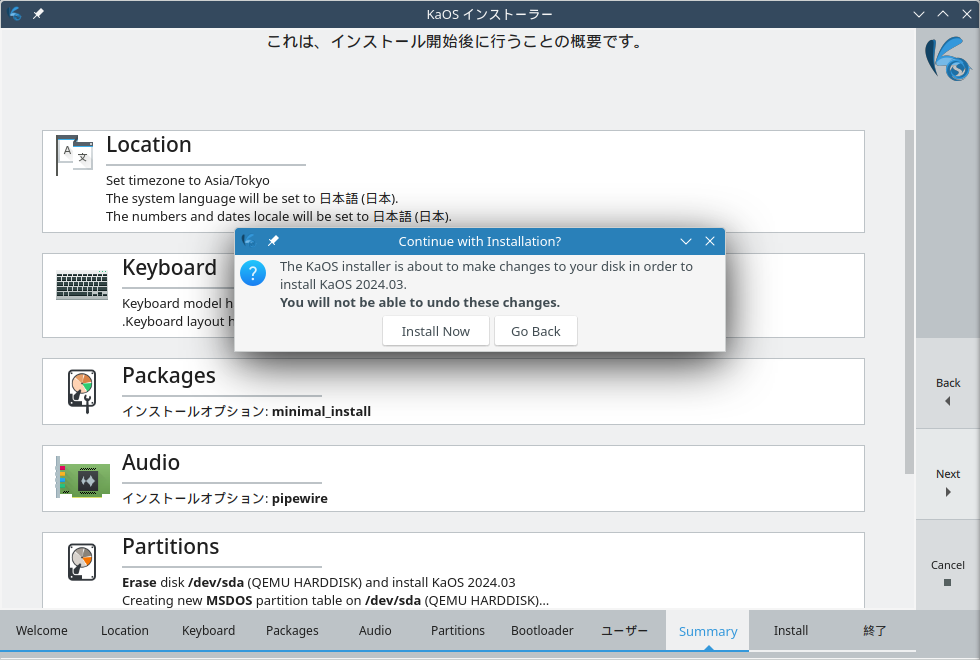
Task: Select the Keyboard step tab
Action: coord(208,631)
